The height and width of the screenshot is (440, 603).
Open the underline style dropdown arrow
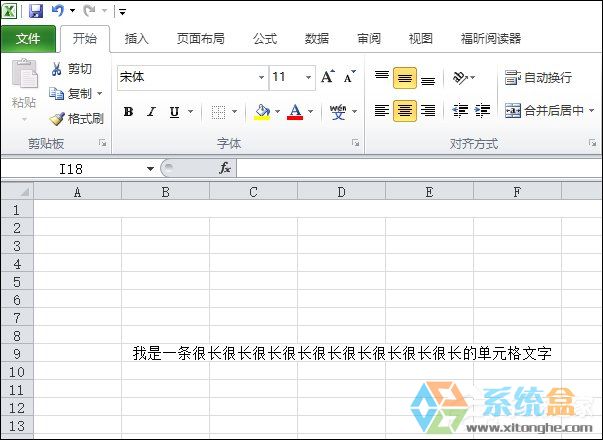pyautogui.click(x=190, y=112)
